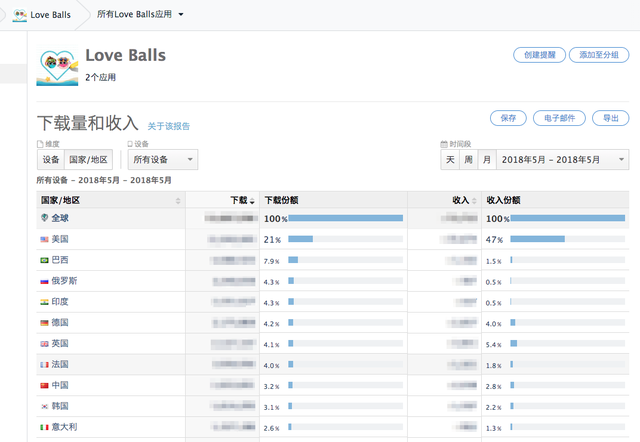
Task: Select the 巴西 row name
Action: tap(60, 260)
